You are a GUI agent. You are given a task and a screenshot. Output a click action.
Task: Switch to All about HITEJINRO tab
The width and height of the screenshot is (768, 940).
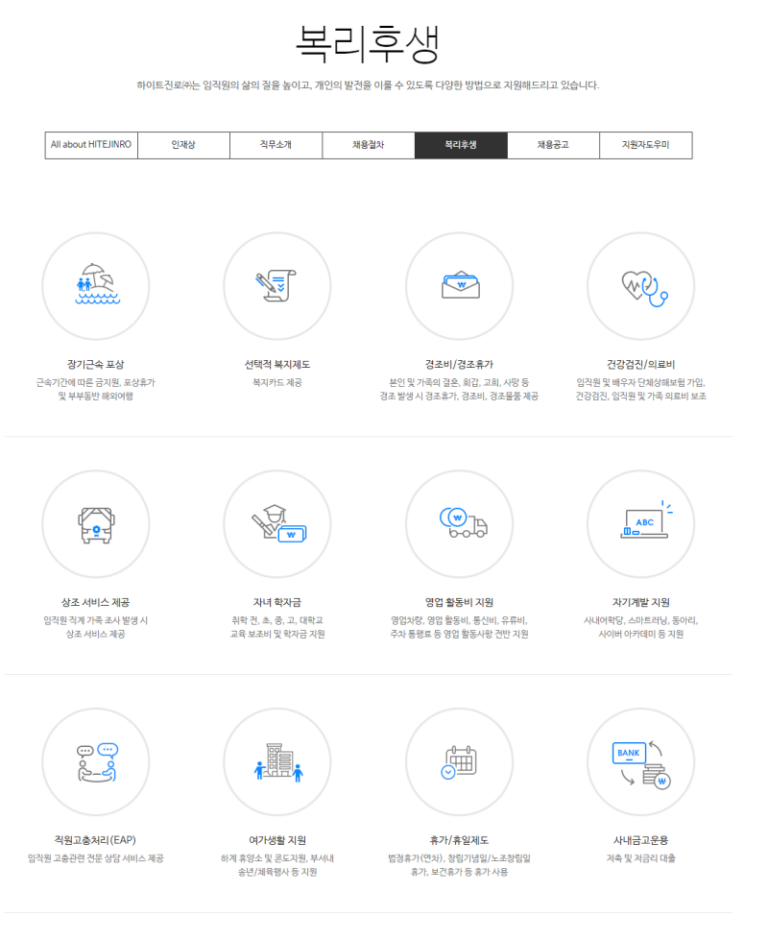[x=91, y=145]
